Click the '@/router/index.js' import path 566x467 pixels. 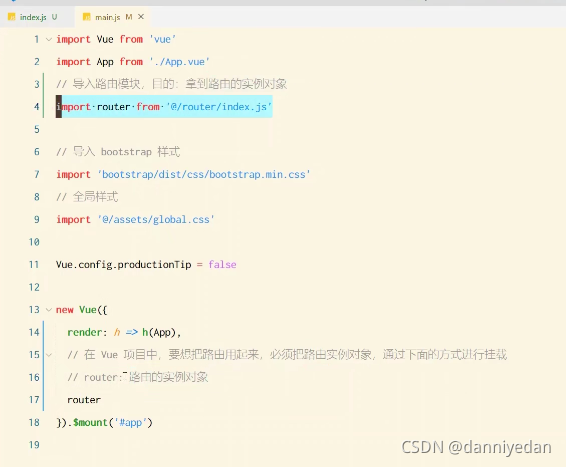coord(219,107)
